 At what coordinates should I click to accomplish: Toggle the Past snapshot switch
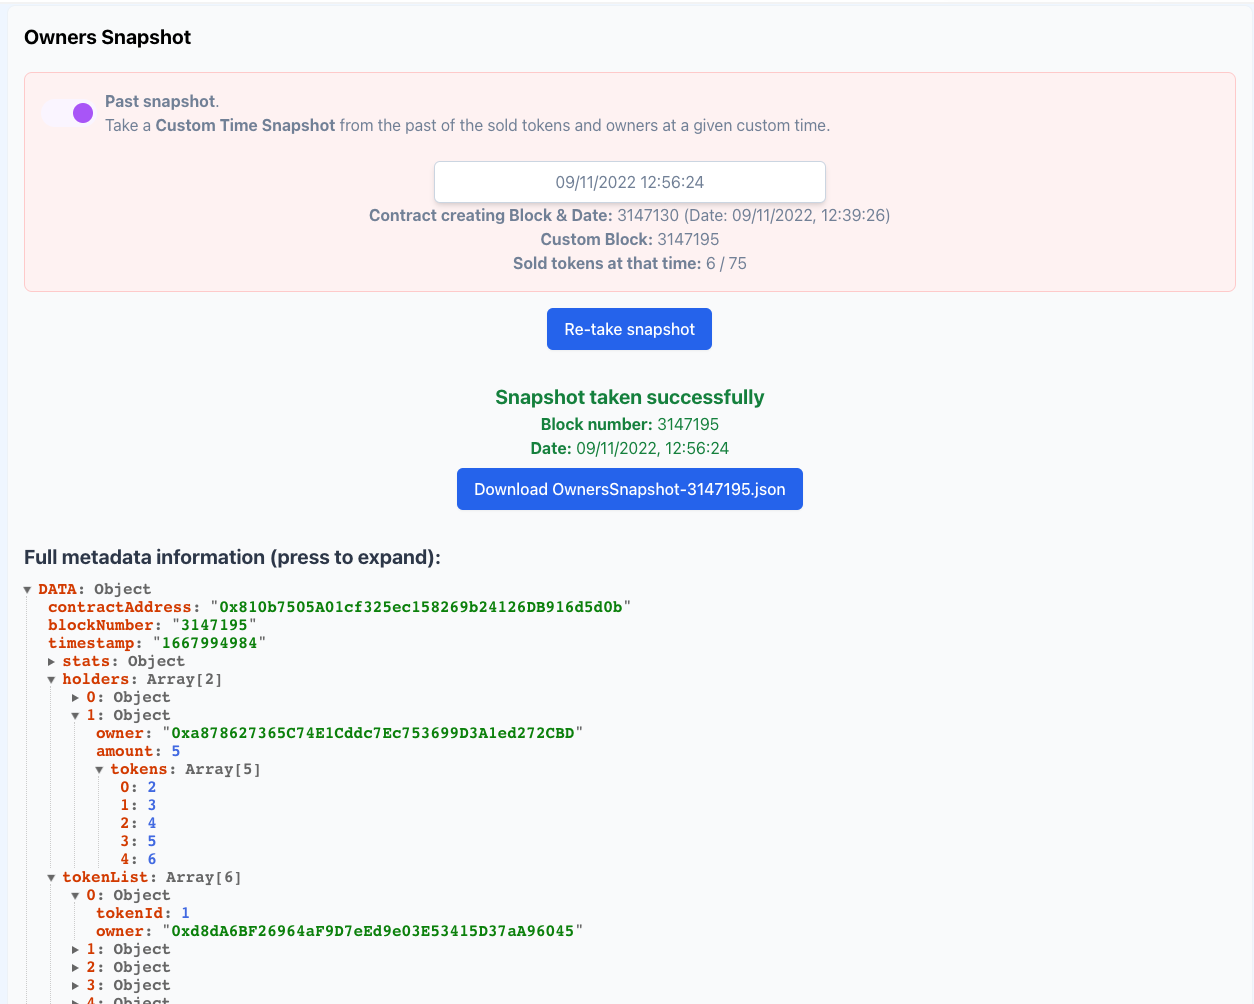point(68,113)
